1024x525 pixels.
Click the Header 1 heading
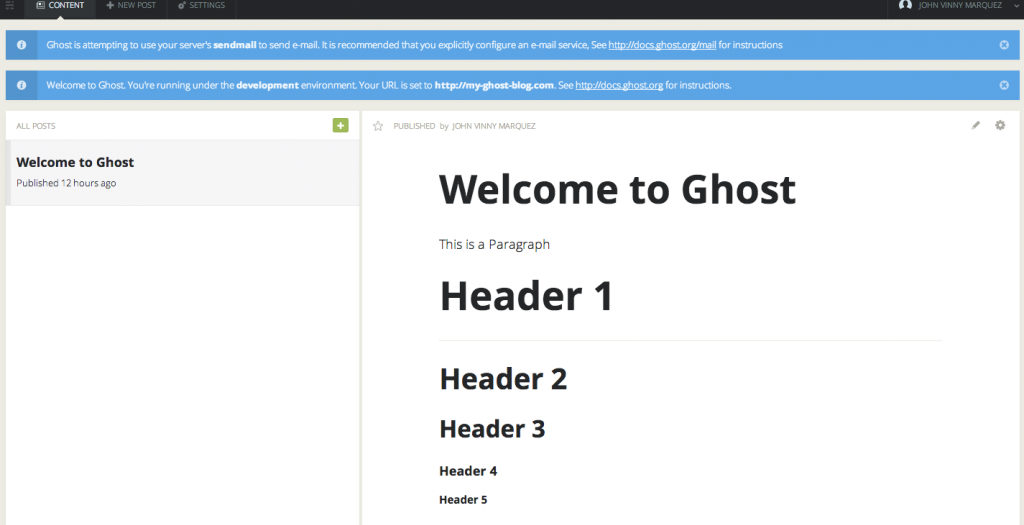tap(526, 295)
